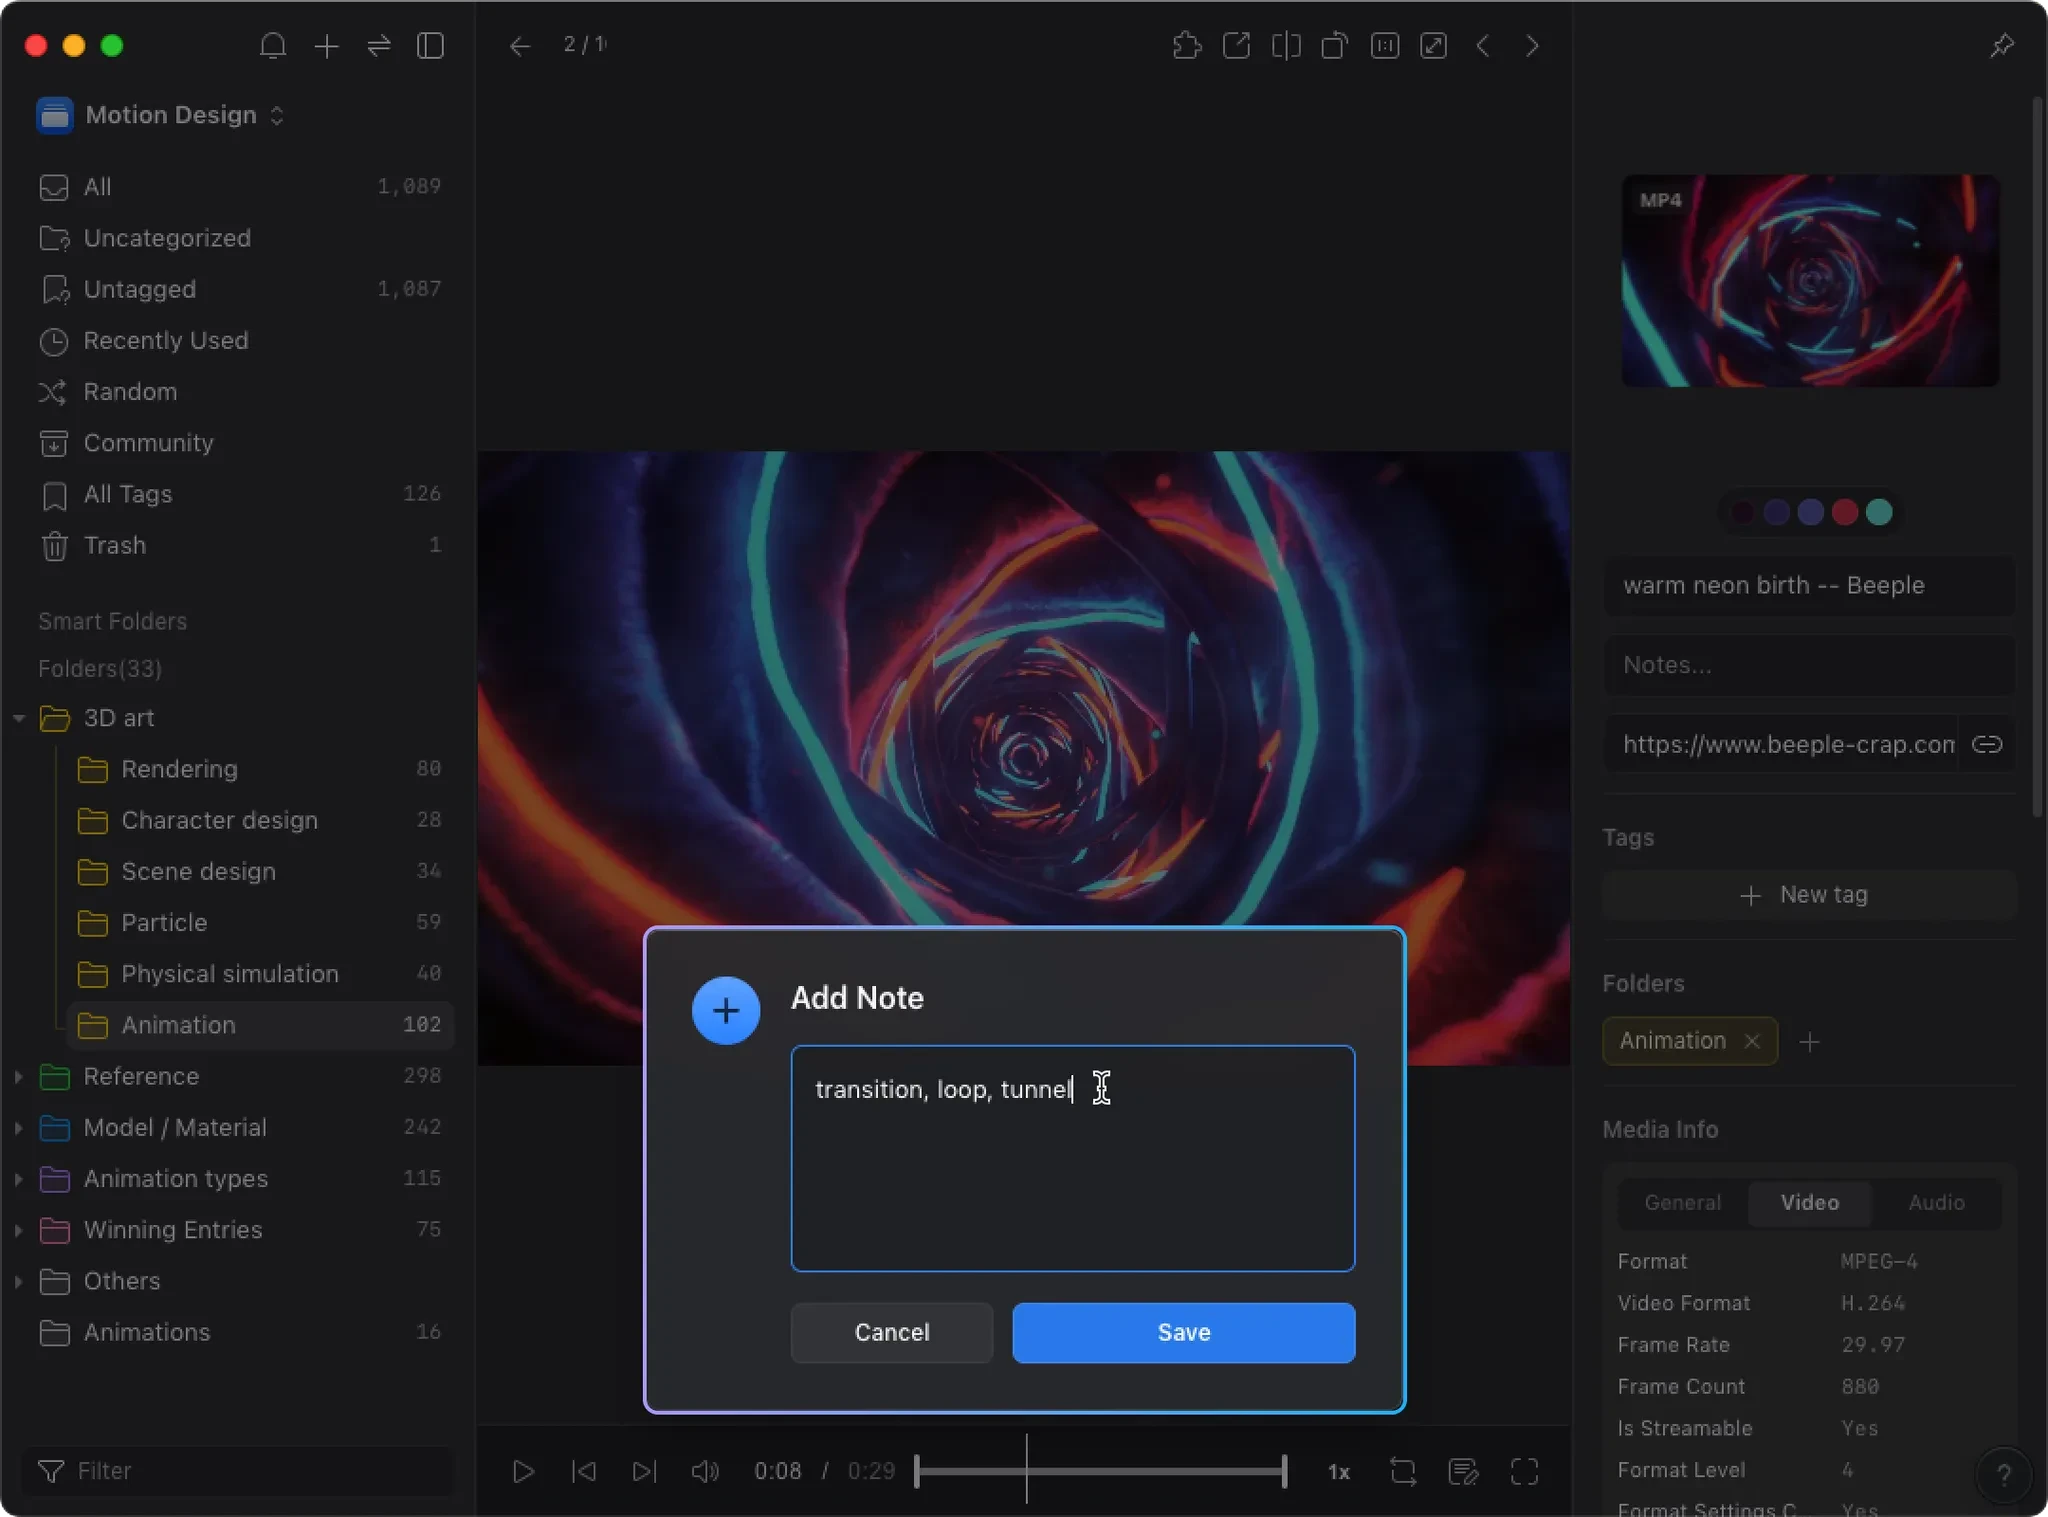
Task: Click the Filter field
Action: tap(238, 1471)
